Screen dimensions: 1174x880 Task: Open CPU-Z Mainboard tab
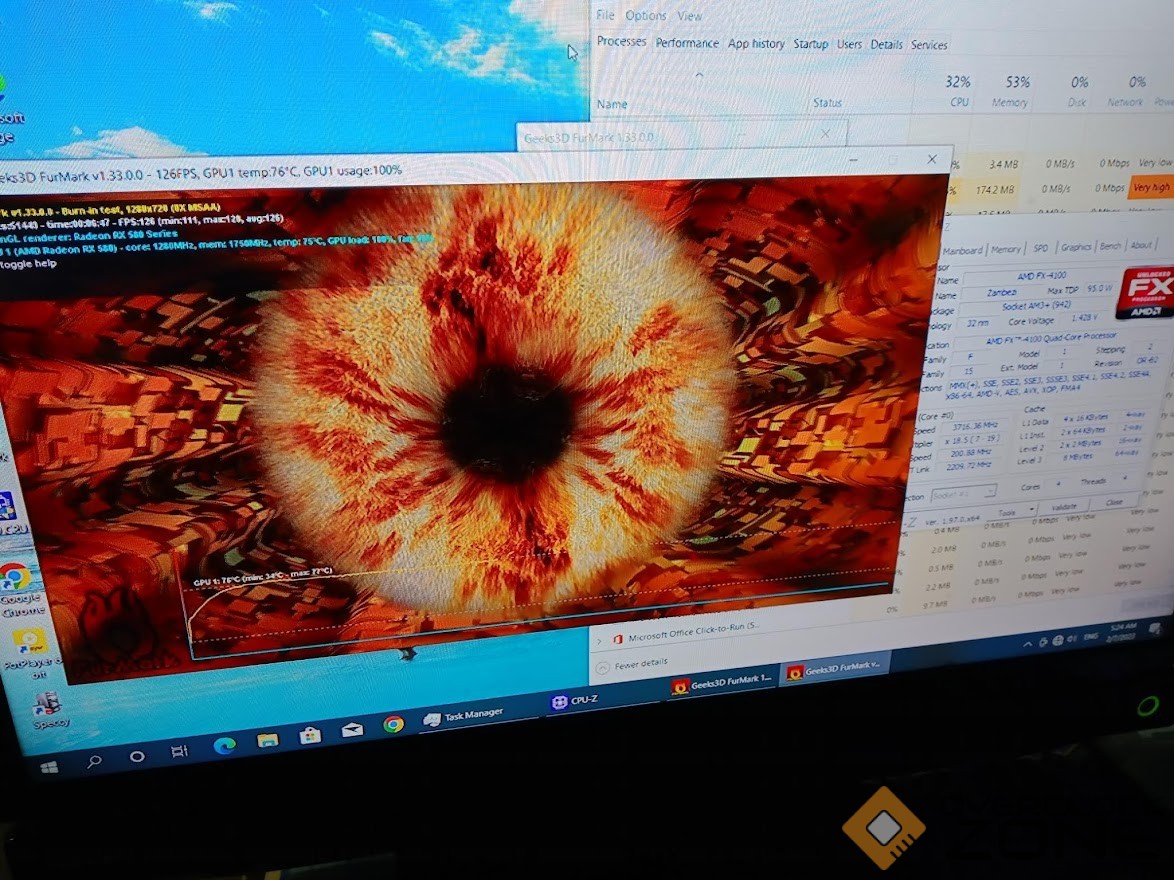pos(962,250)
